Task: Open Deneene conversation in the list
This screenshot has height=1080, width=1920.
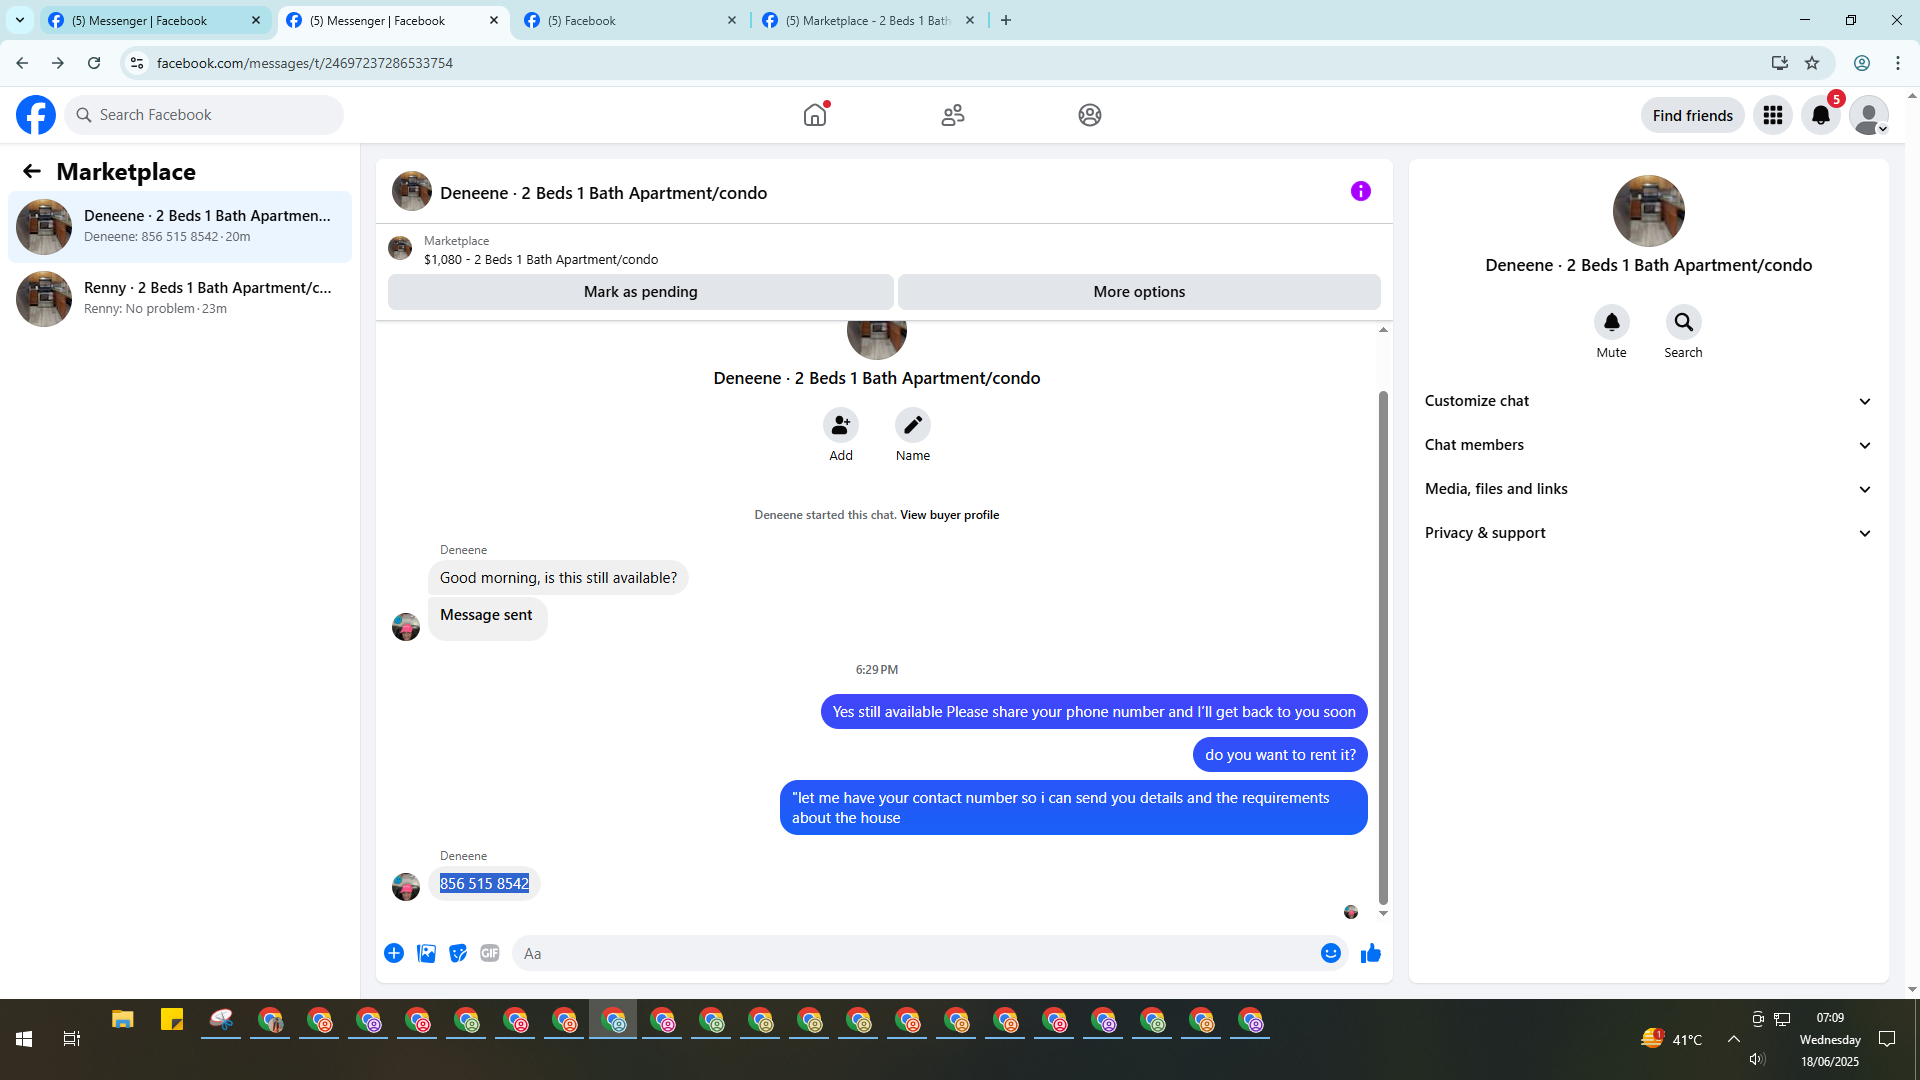Action: (180, 227)
